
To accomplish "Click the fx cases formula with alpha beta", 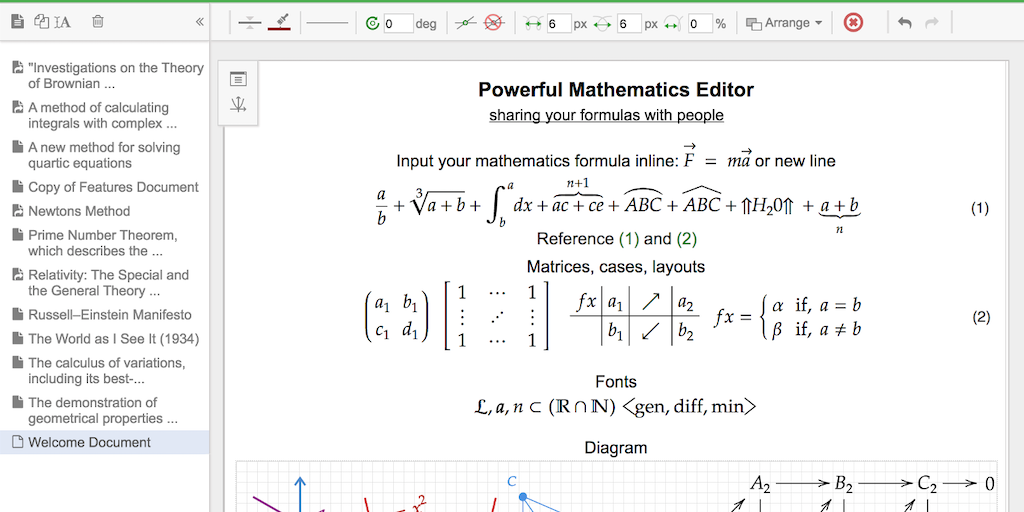I will tap(787, 316).
